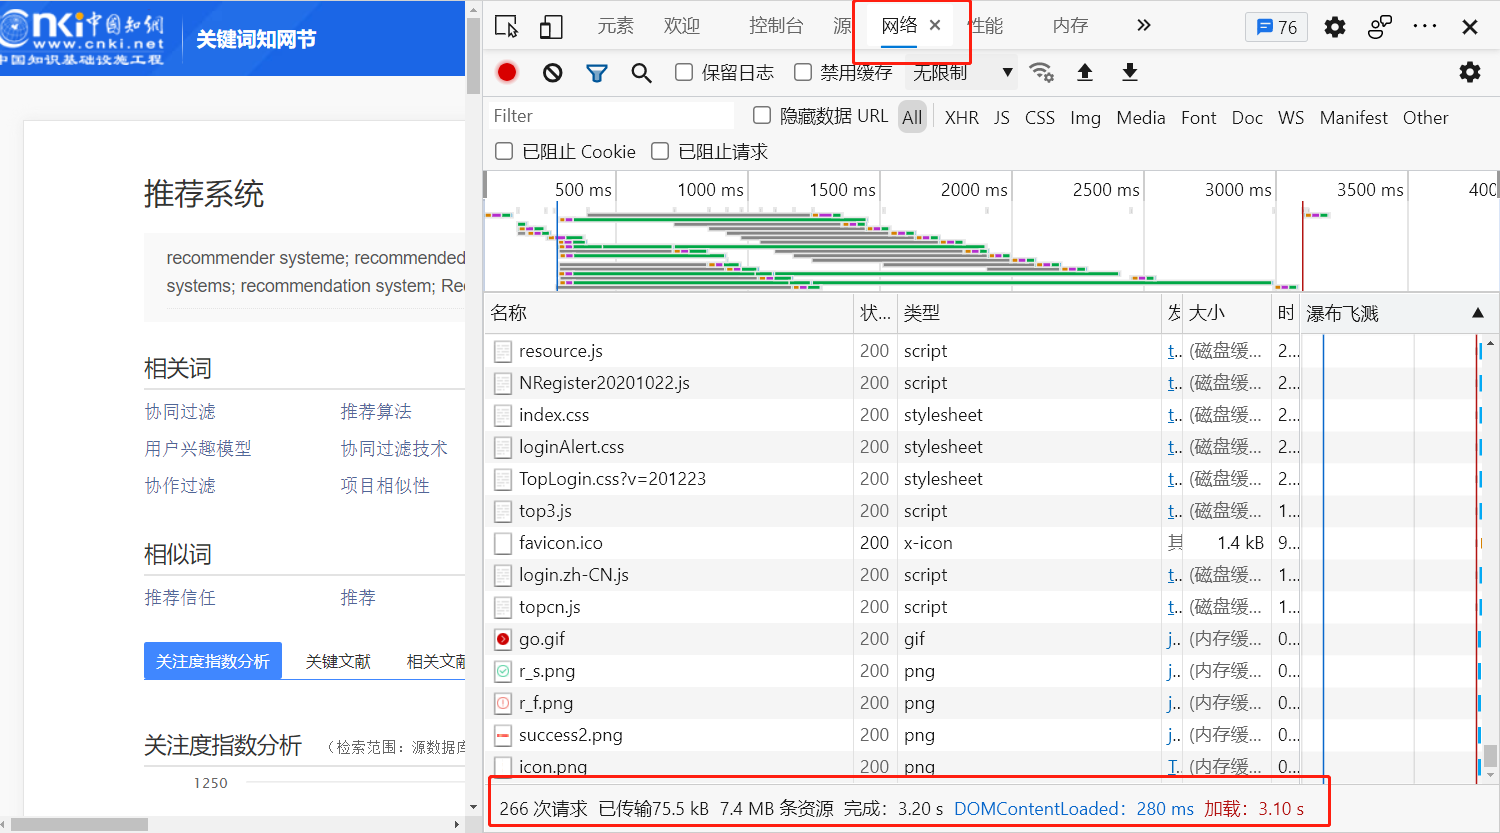Open 协同过滤 related word link

click(x=180, y=412)
